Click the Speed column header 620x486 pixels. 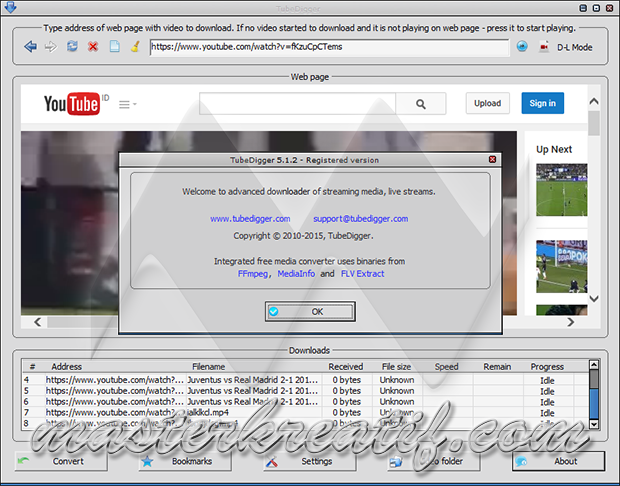(x=446, y=367)
